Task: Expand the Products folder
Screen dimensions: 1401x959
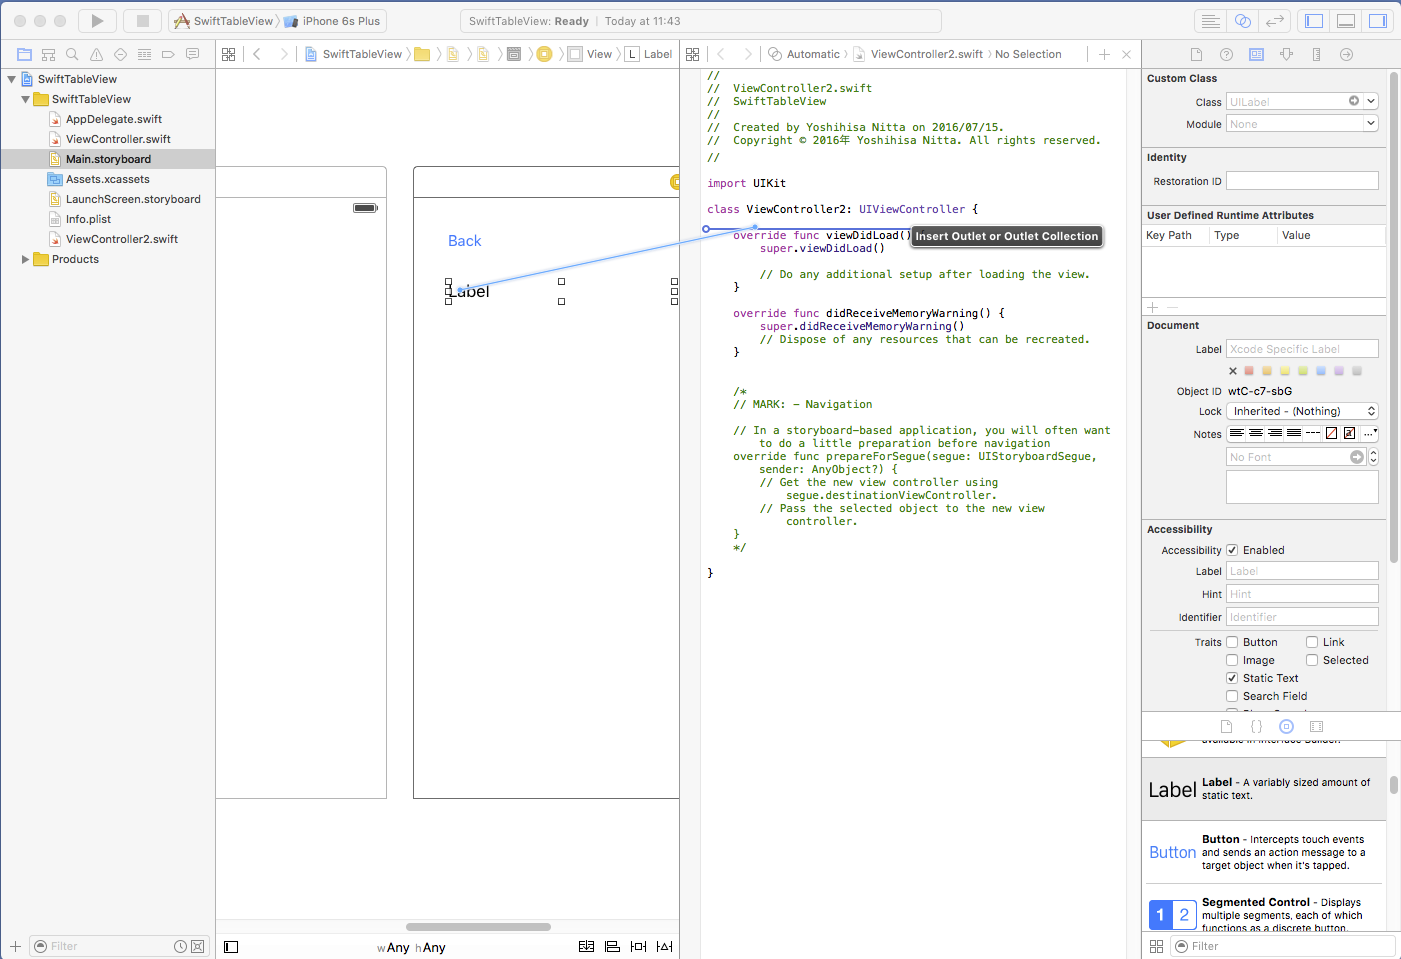Action: (x=25, y=259)
